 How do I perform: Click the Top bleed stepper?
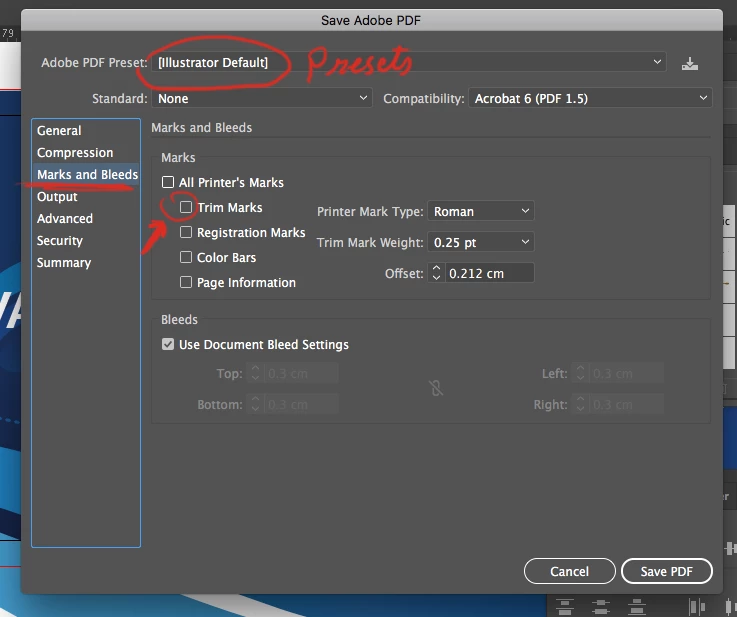pyautogui.click(x=255, y=373)
